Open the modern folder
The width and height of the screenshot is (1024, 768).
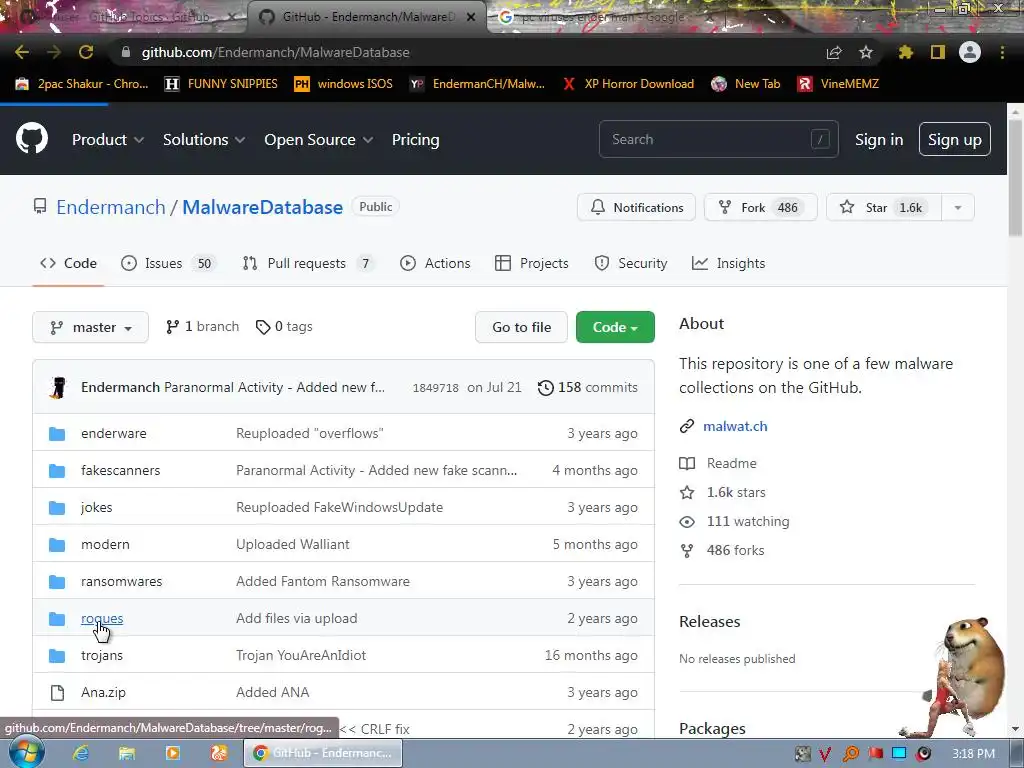coord(105,544)
